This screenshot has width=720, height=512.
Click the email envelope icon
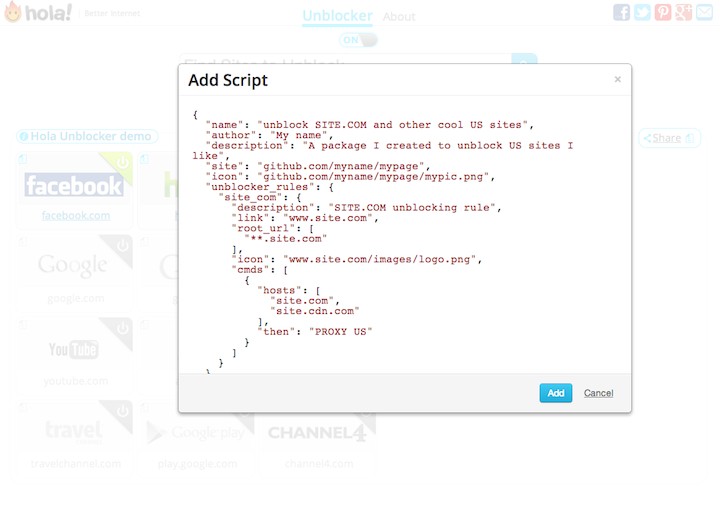705,12
